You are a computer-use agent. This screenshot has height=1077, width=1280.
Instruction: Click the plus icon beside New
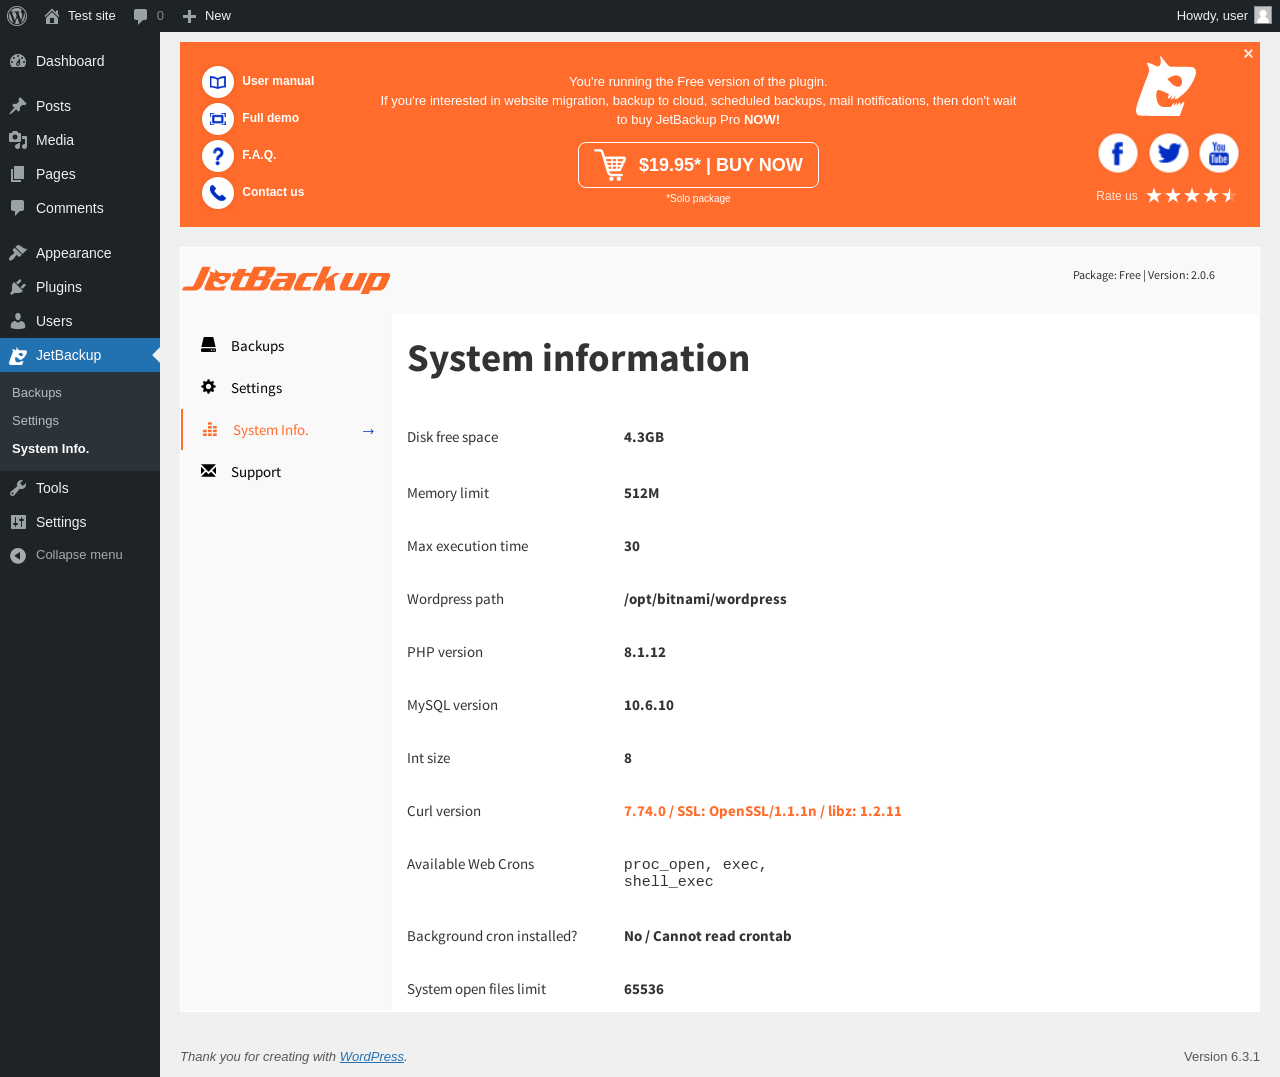pyautogui.click(x=189, y=16)
